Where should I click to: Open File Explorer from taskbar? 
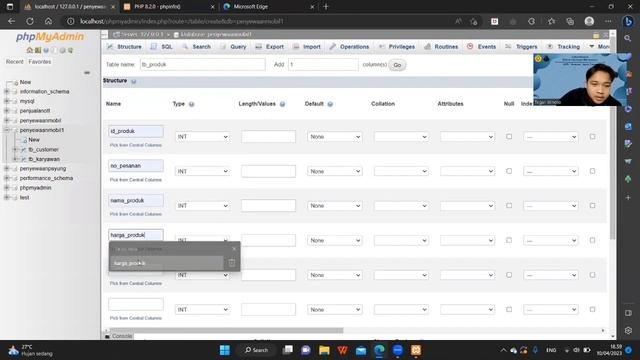coord(324,350)
